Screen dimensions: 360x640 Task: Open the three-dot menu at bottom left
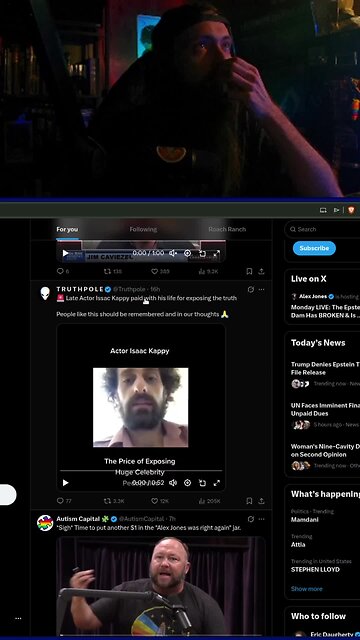[x=18, y=618]
